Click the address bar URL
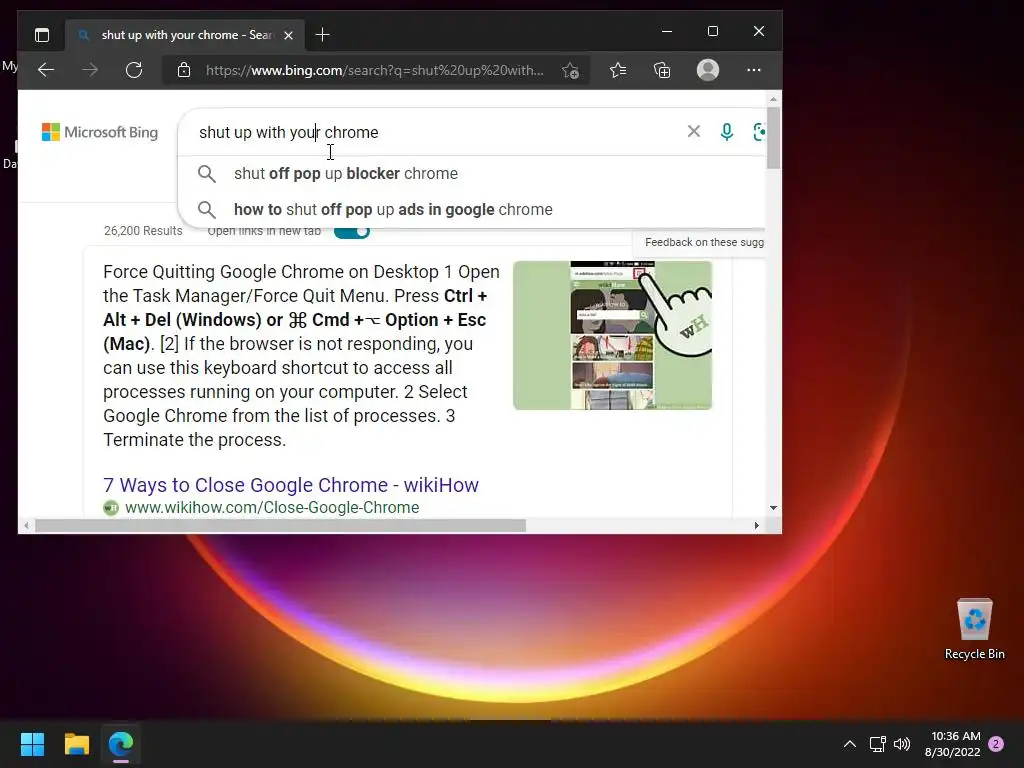 tap(374, 71)
